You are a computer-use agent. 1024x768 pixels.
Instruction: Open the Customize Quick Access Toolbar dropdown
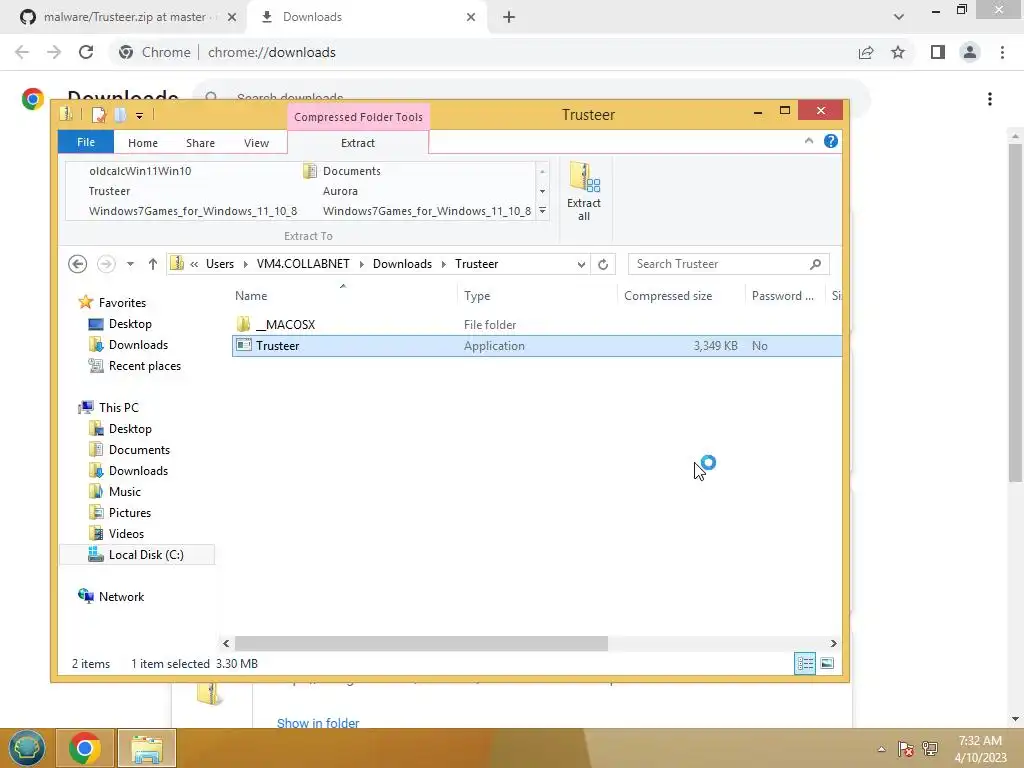(139, 116)
